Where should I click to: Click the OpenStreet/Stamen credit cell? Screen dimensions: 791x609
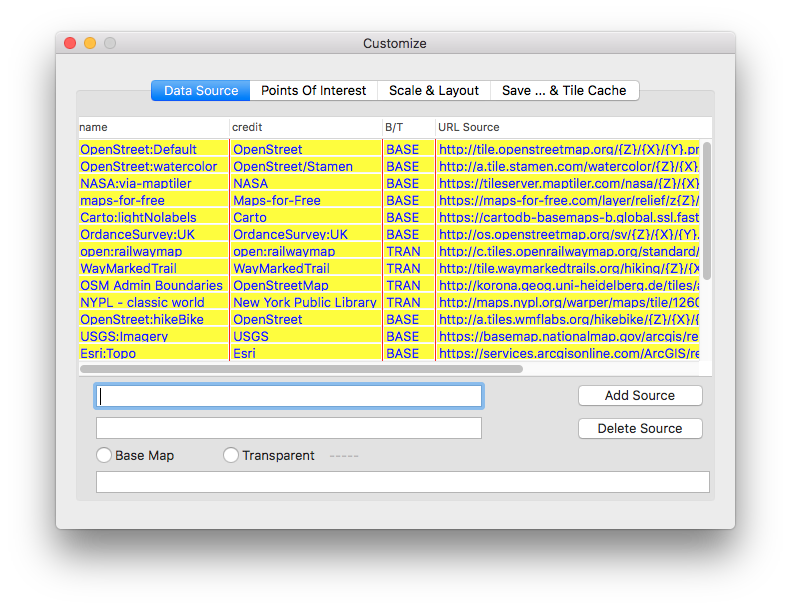pyautogui.click(x=306, y=167)
